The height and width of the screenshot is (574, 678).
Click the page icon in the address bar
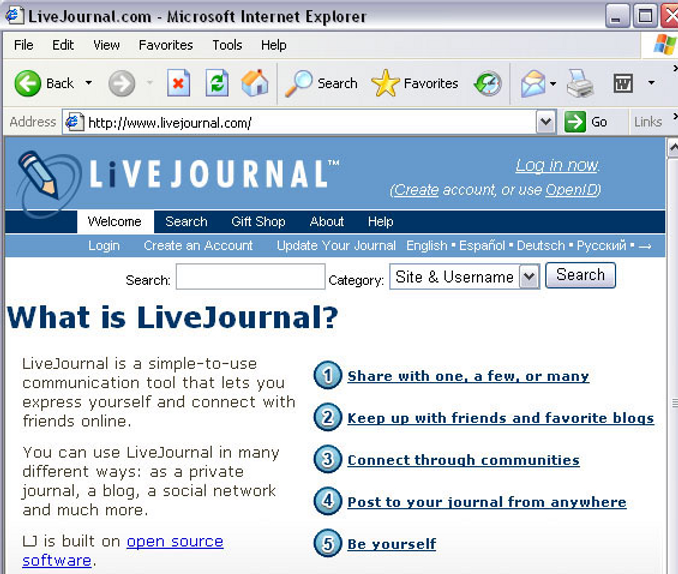[x=74, y=122]
